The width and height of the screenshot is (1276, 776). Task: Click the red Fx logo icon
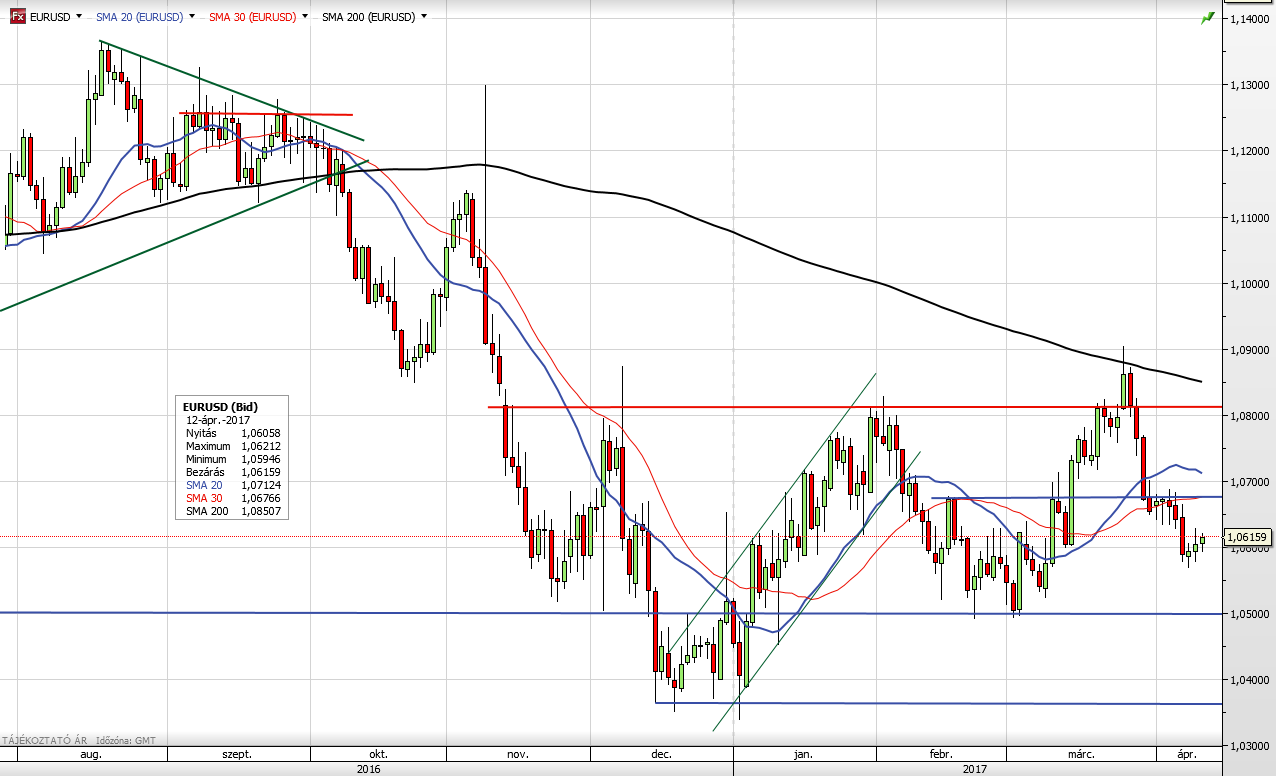tap(18, 17)
